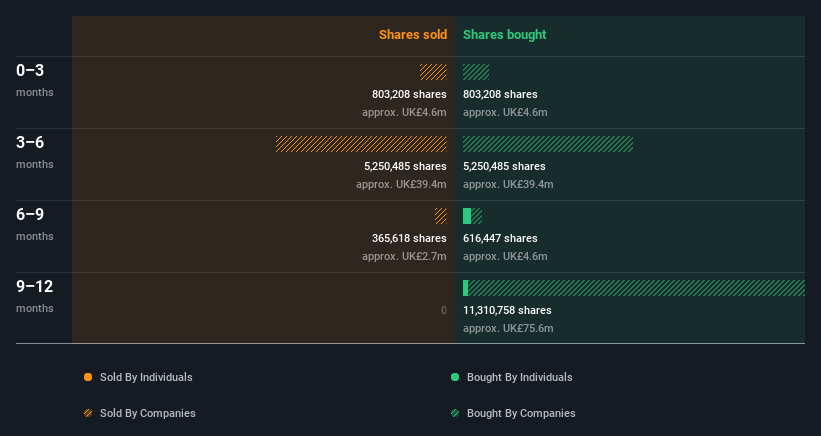The image size is (821, 436).
Task: Click the 9–12 months bought bar
Action: (636, 288)
